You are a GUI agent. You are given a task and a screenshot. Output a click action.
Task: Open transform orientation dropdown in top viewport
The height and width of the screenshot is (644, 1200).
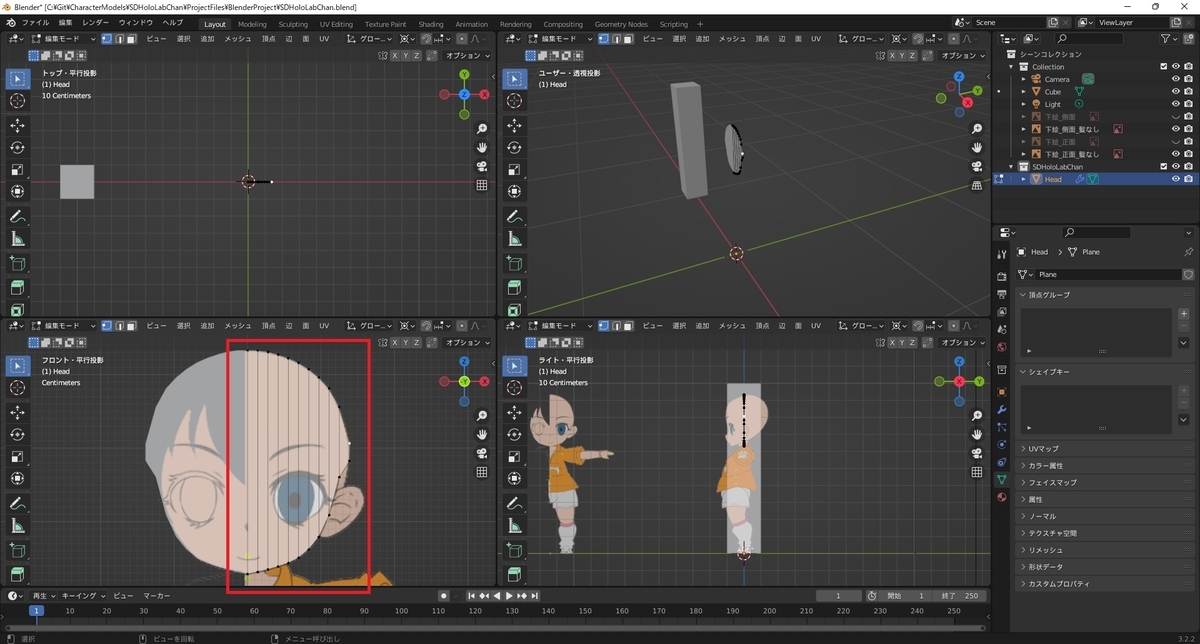pyautogui.click(x=370, y=39)
